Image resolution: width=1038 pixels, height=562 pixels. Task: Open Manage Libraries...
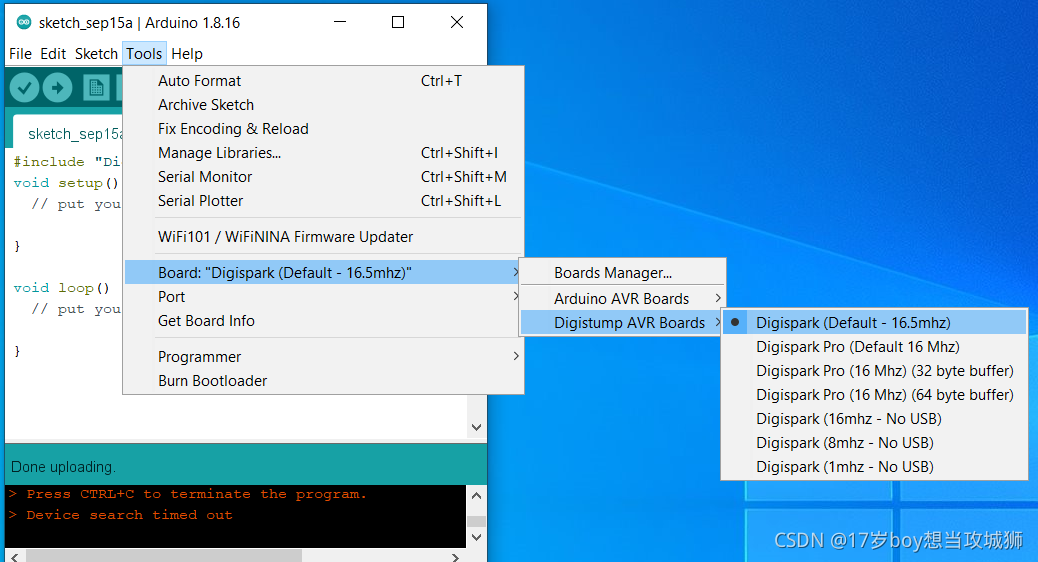(323, 153)
